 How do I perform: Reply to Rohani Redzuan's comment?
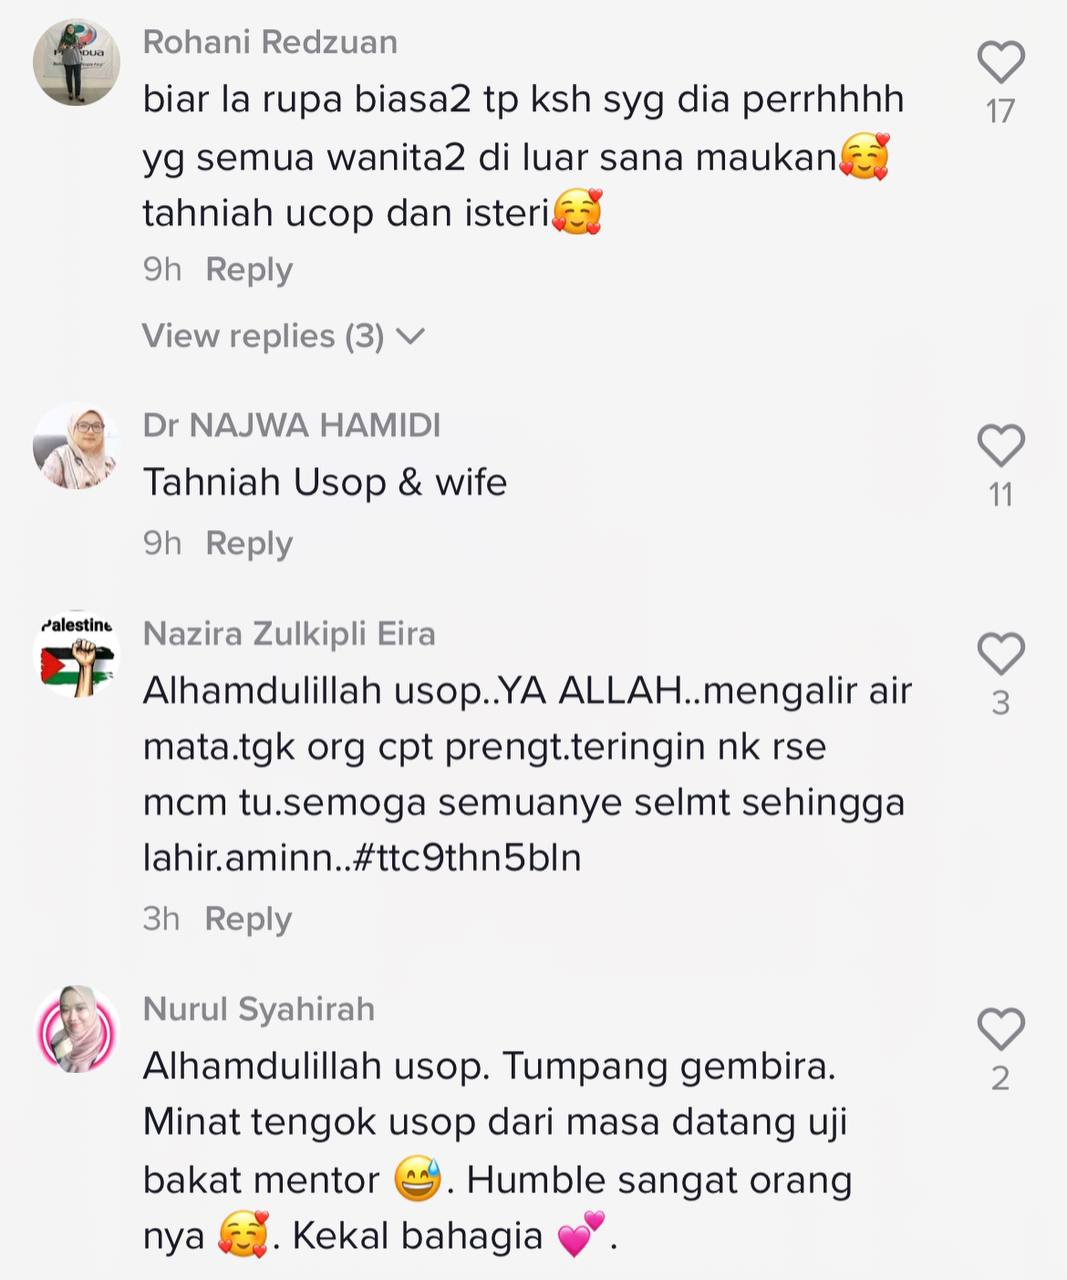tap(249, 270)
